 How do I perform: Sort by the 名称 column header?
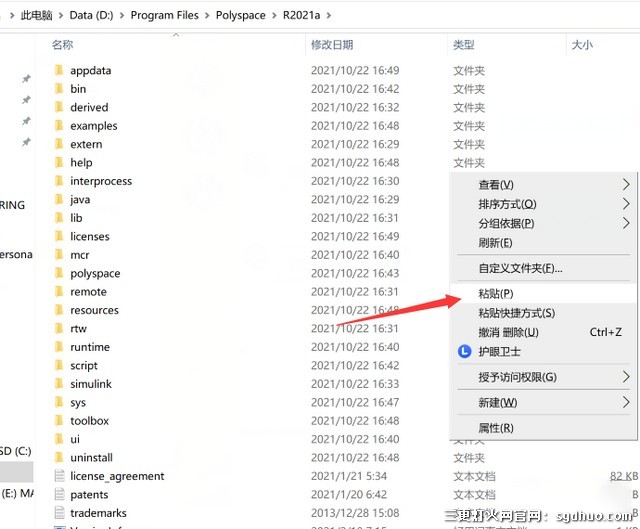62,44
